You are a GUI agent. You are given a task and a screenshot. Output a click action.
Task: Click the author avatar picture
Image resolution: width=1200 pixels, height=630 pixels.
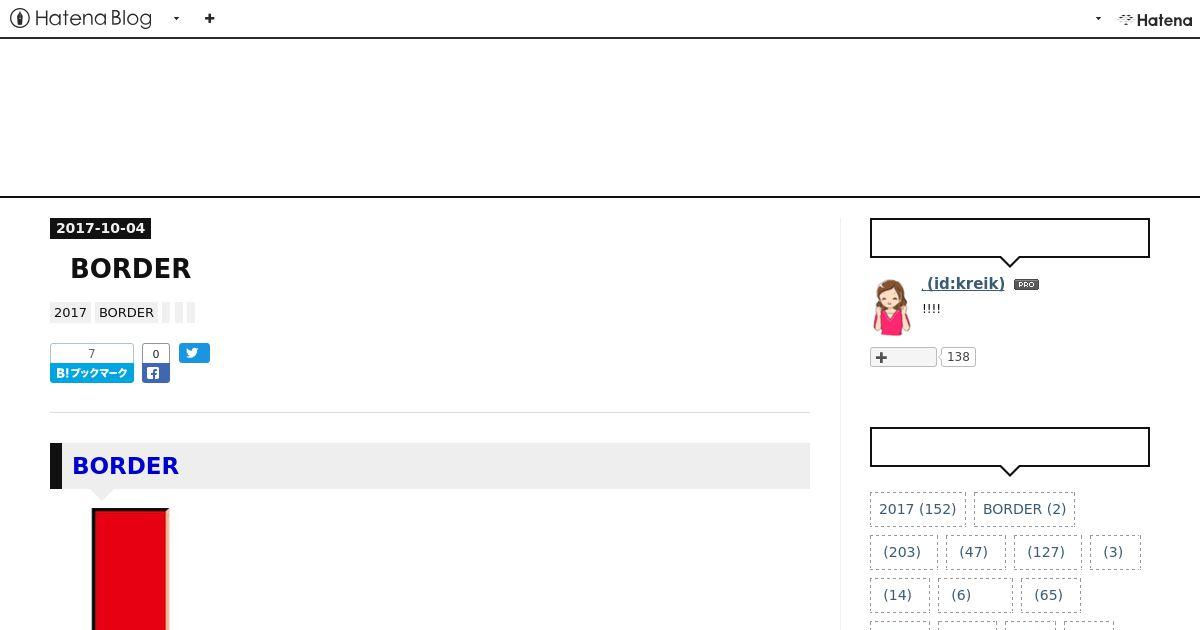point(891,307)
